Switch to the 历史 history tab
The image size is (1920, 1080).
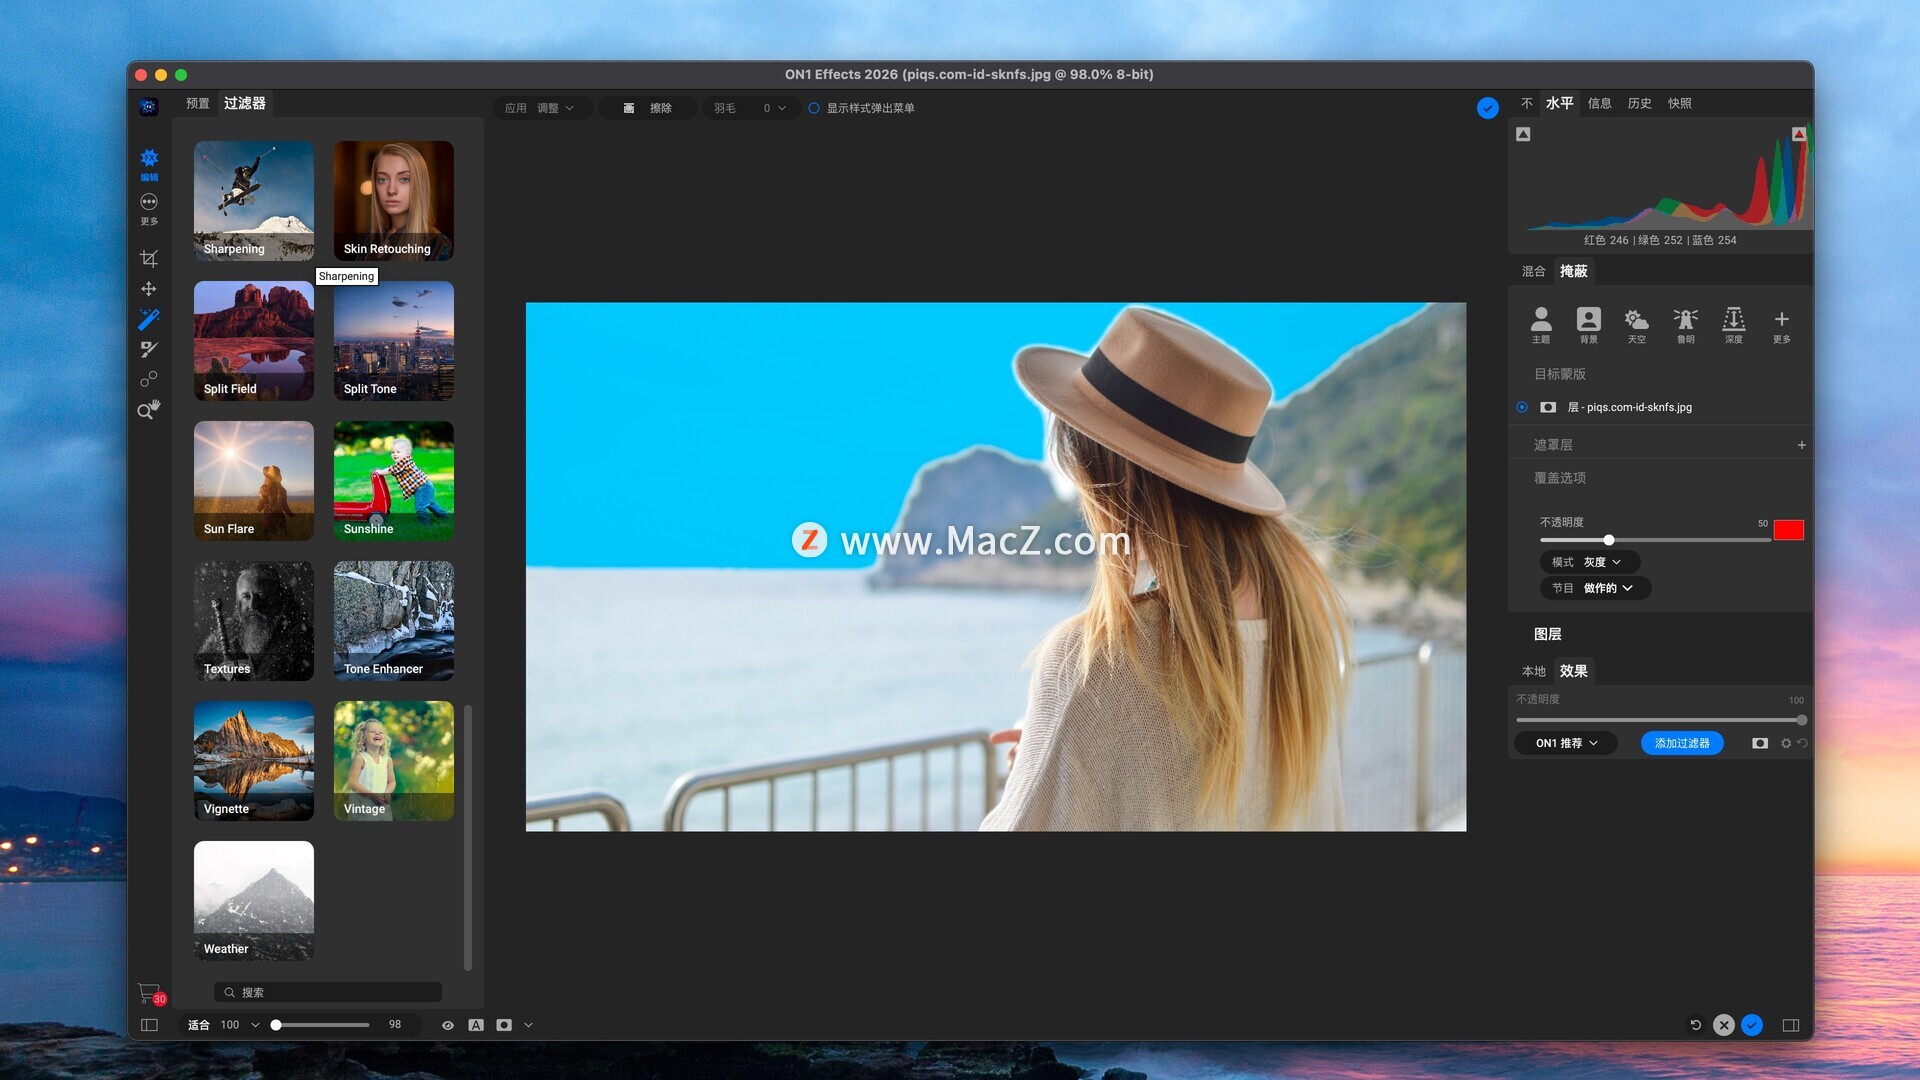[1639, 103]
